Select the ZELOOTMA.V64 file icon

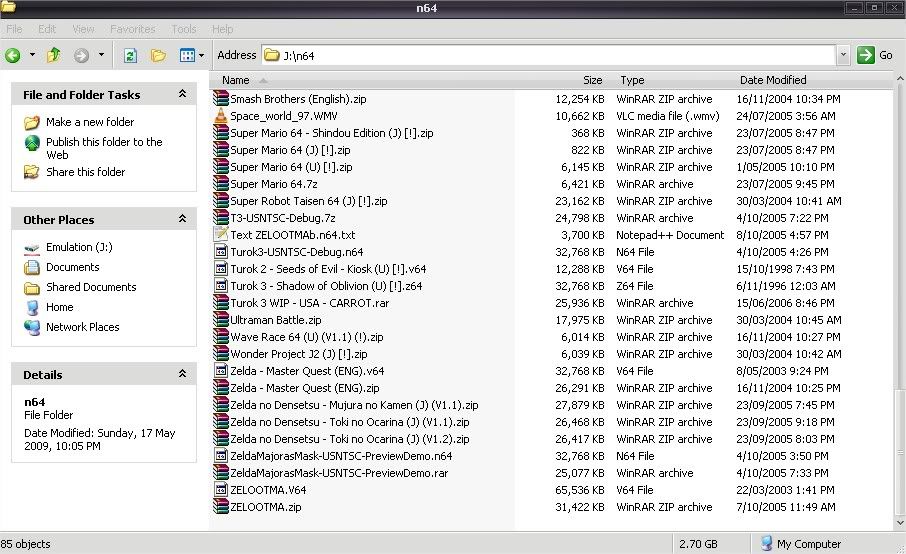[x=221, y=490]
